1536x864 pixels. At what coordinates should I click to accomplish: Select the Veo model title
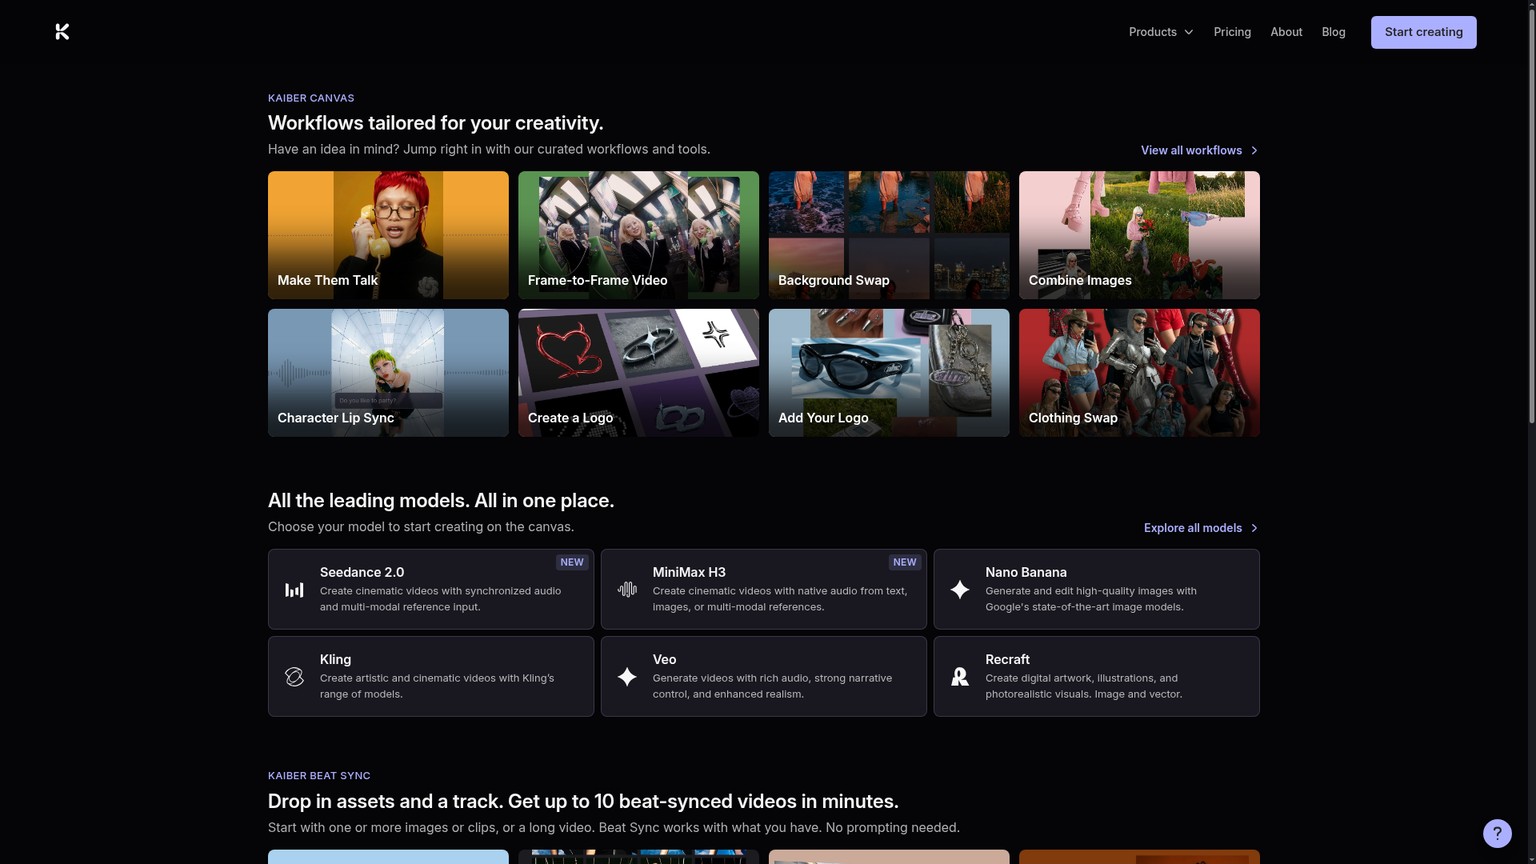pyautogui.click(x=664, y=659)
